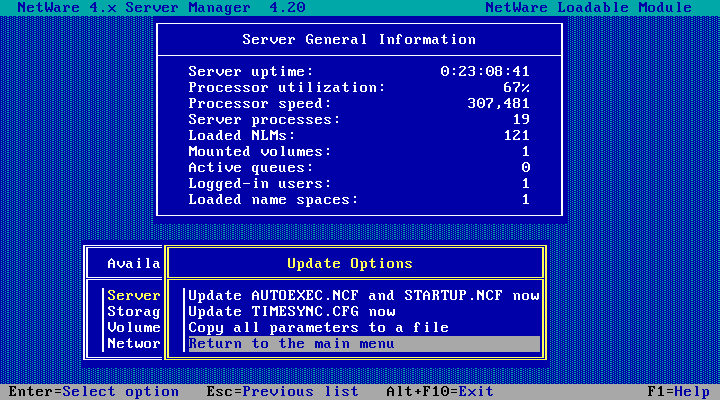Click the 'Server General Information' heading
Viewport: 720px width, 400px height.
(359, 39)
